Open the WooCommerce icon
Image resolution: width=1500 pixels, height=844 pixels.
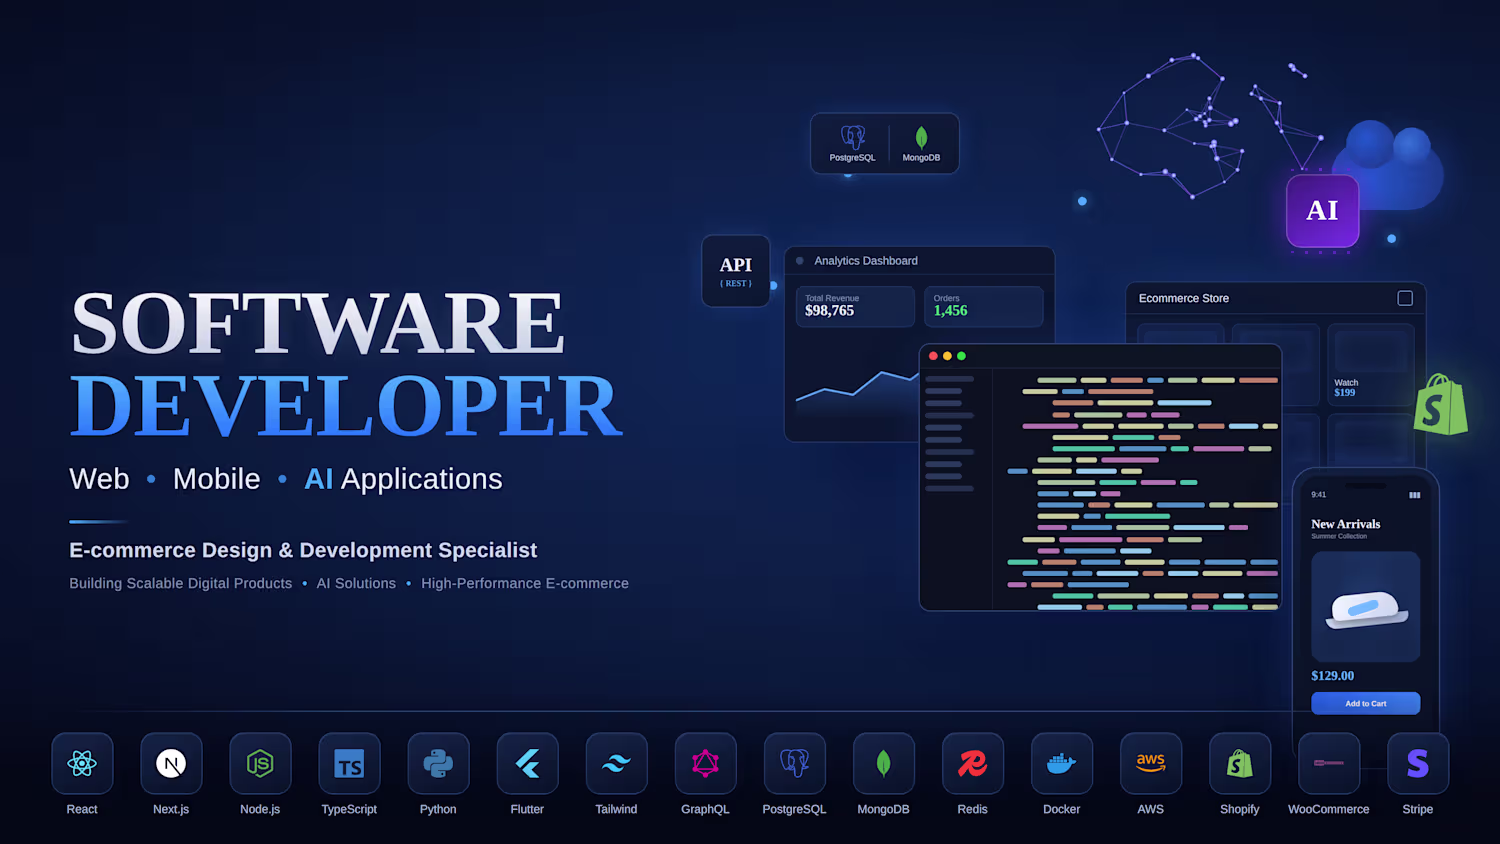pyautogui.click(x=1328, y=764)
